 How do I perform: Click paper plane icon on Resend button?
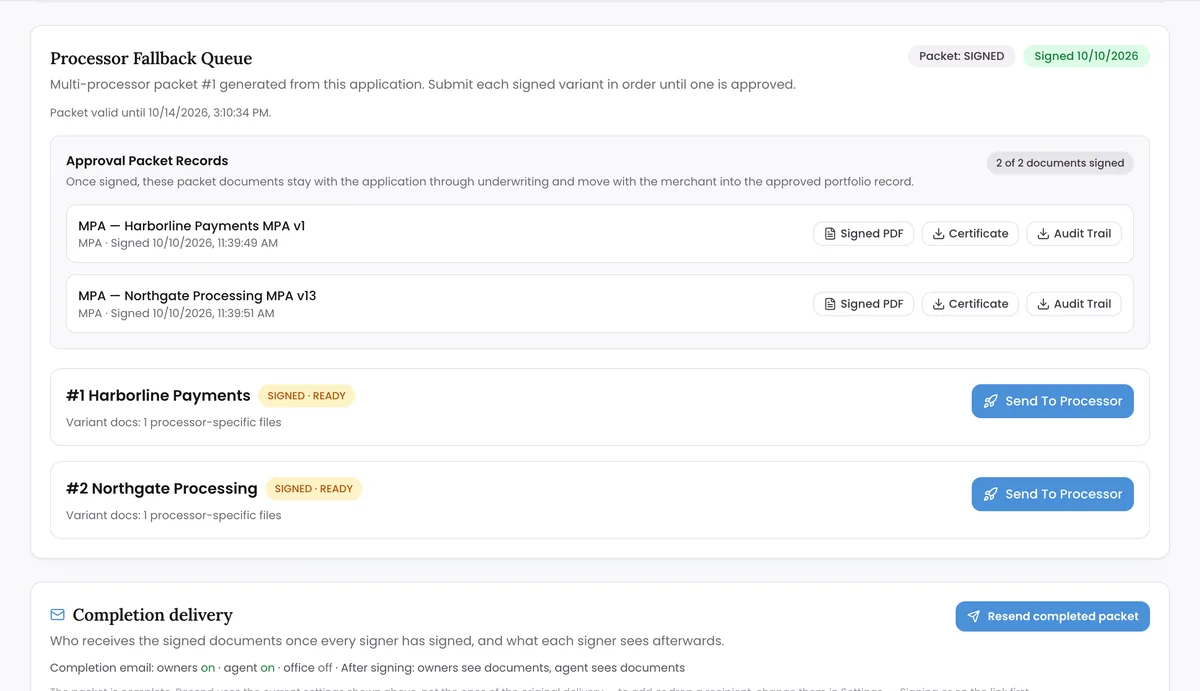[x=973, y=616]
